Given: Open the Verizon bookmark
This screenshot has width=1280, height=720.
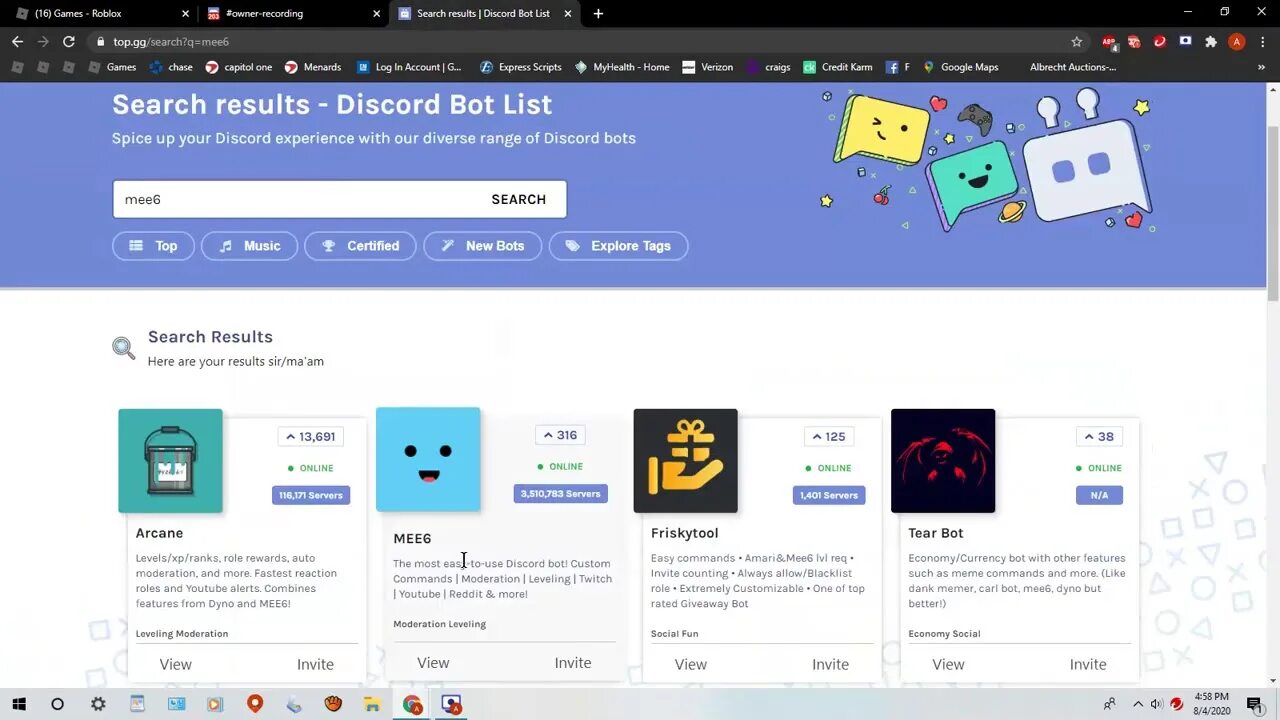Looking at the screenshot, I should pos(707,67).
